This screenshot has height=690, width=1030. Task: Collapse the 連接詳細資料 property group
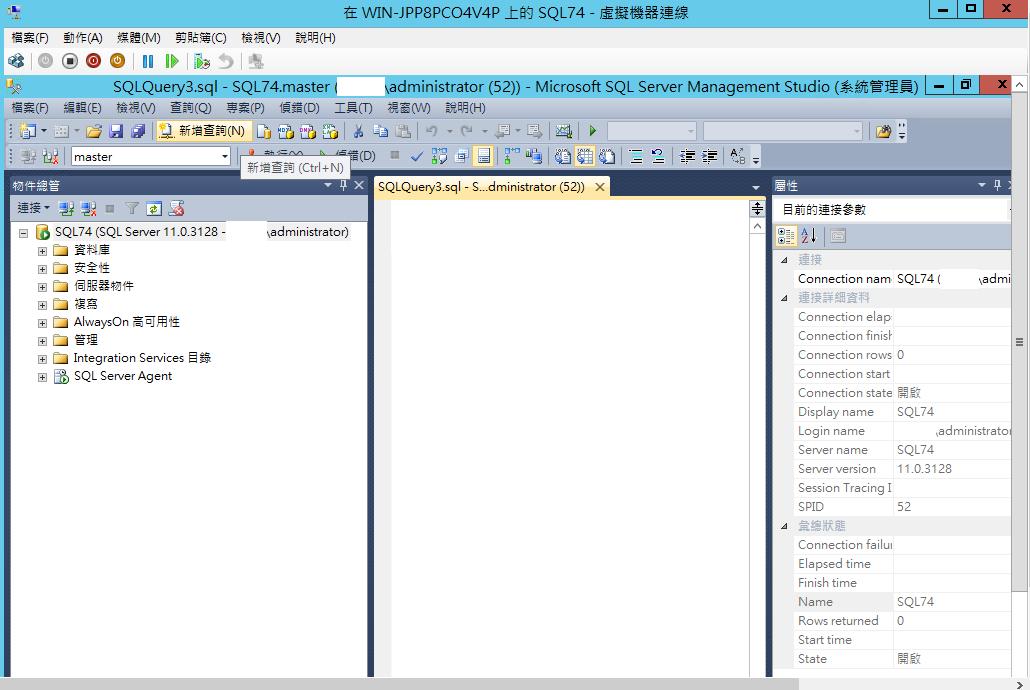pos(784,298)
